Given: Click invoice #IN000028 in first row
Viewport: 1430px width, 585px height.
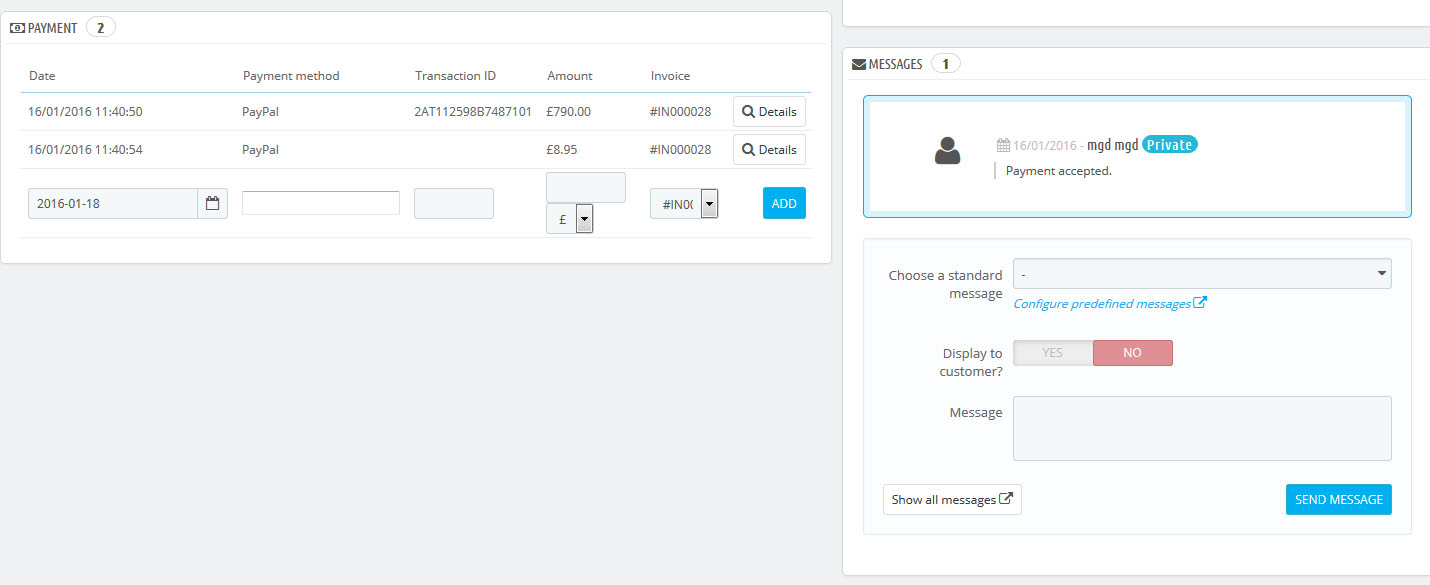Looking at the screenshot, I should pos(681,112).
